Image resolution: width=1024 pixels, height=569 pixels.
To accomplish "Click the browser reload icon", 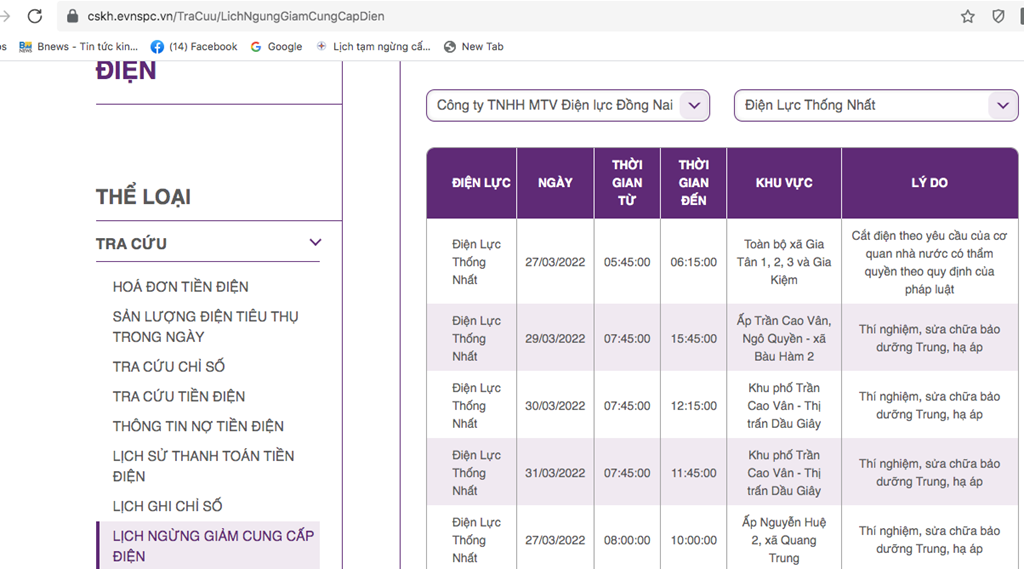I will coord(35,16).
